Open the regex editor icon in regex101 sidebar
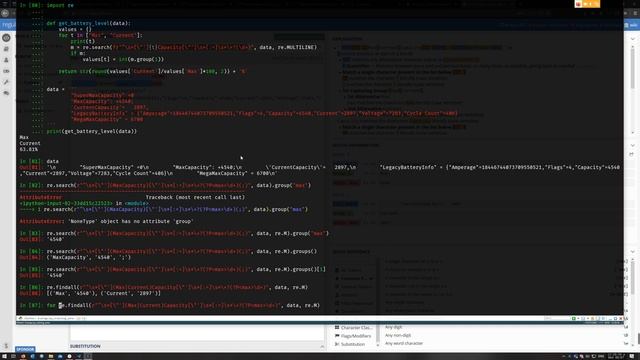 6,38
